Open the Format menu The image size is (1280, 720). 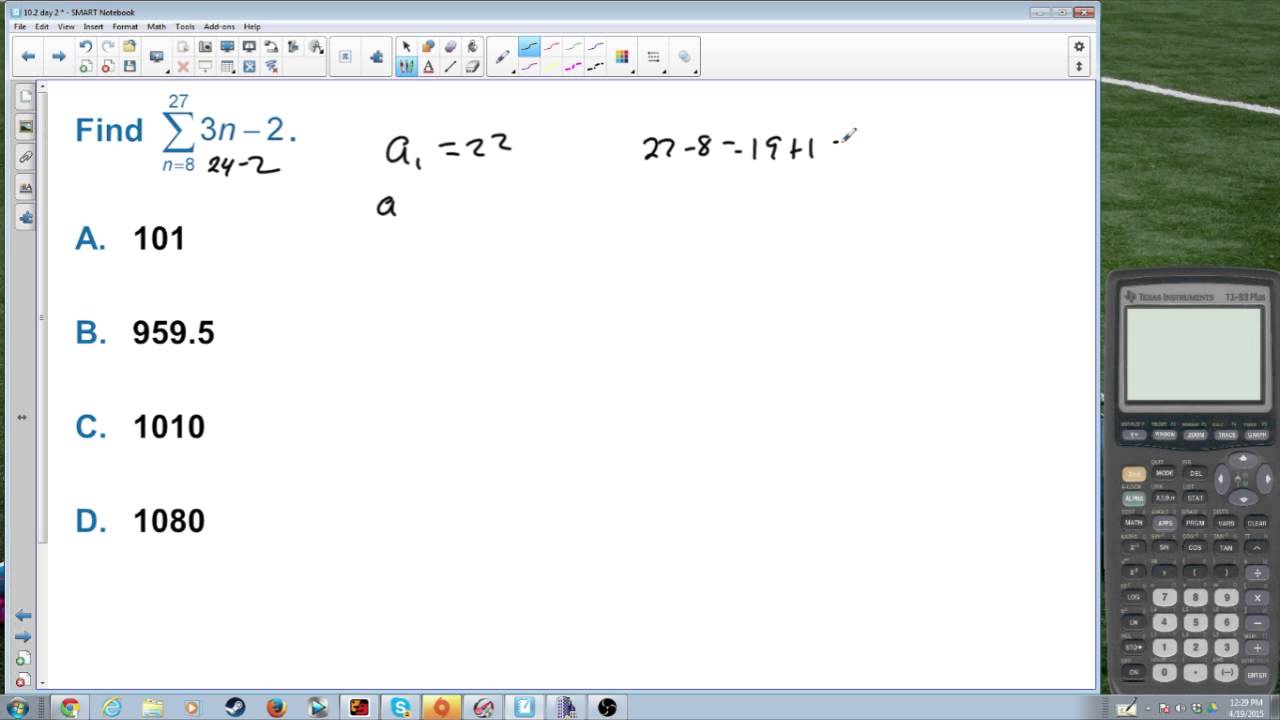click(x=125, y=27)
